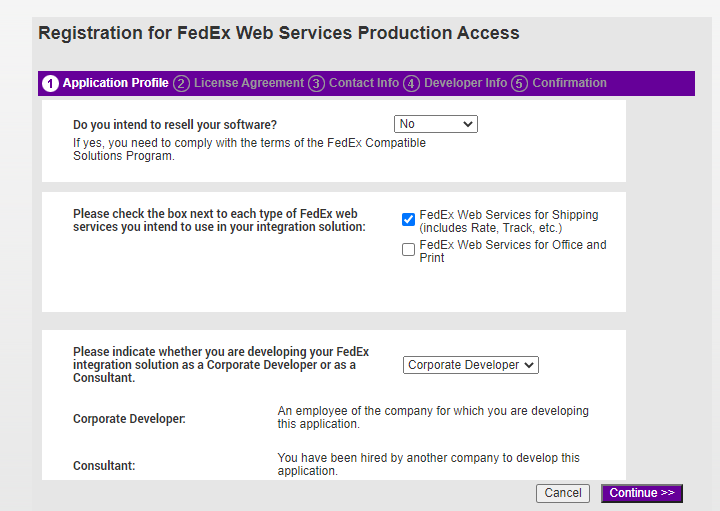Select the Developer Info step tab
Viewport: 720px width, 511px height.
[x=466, y=83]
